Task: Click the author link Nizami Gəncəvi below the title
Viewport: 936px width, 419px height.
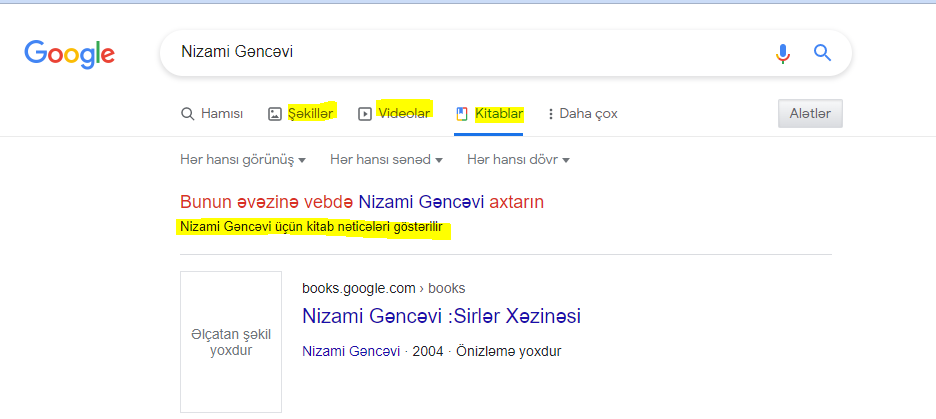Action: pos(351,352)
